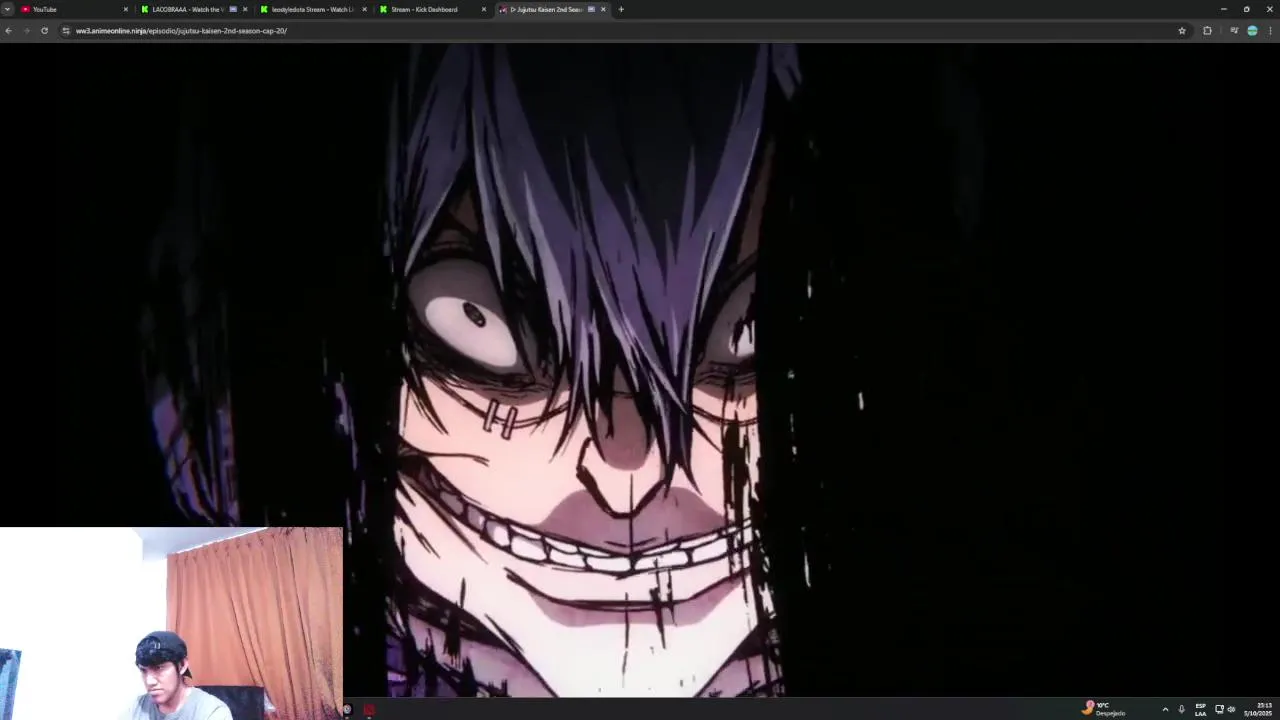
Task: Open the taskbar clock and date
Action: coord(1258,709)
